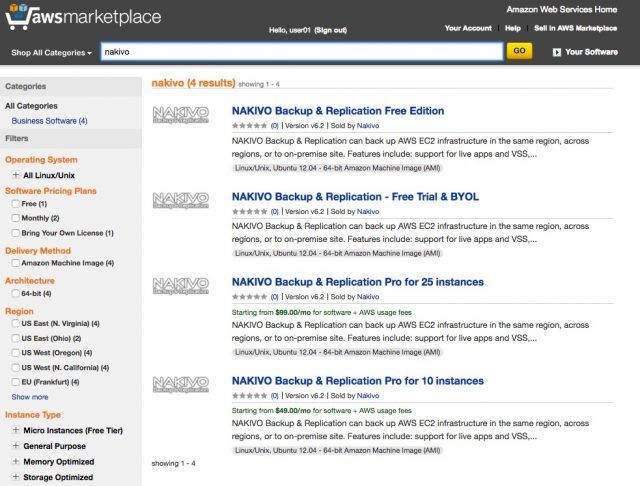Check the 64-bit architecture filter

tap(16, 293)
